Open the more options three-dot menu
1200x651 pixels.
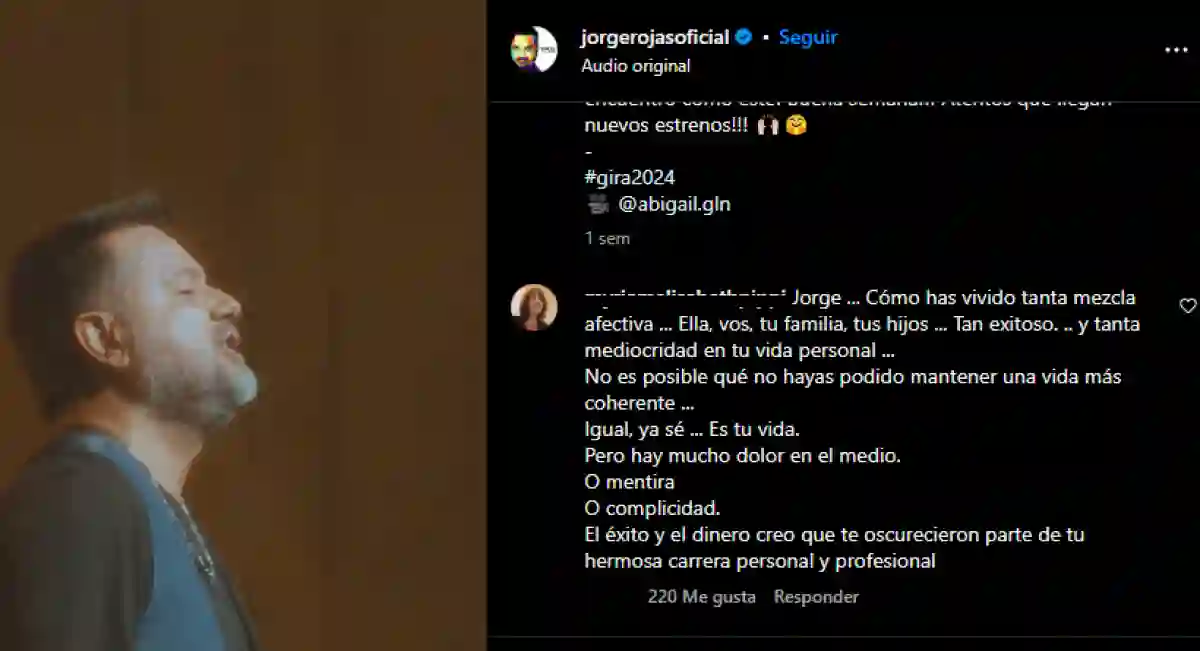1176,50
